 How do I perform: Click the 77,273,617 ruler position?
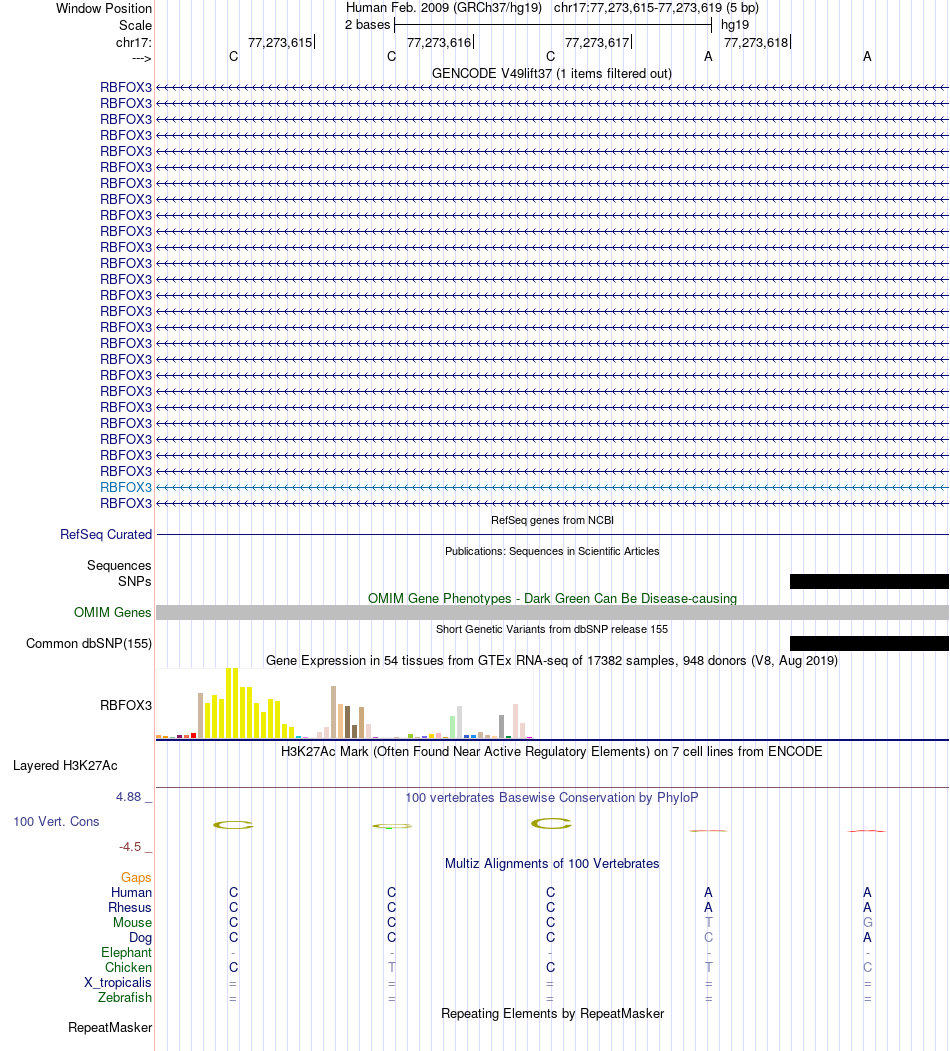(597, 42)
